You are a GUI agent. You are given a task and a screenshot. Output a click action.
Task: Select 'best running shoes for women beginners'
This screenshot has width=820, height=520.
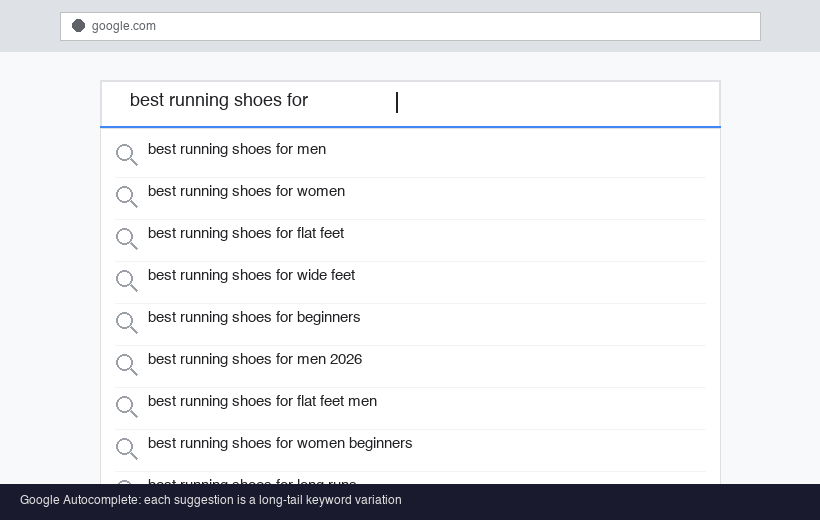(x=410, y=450)
